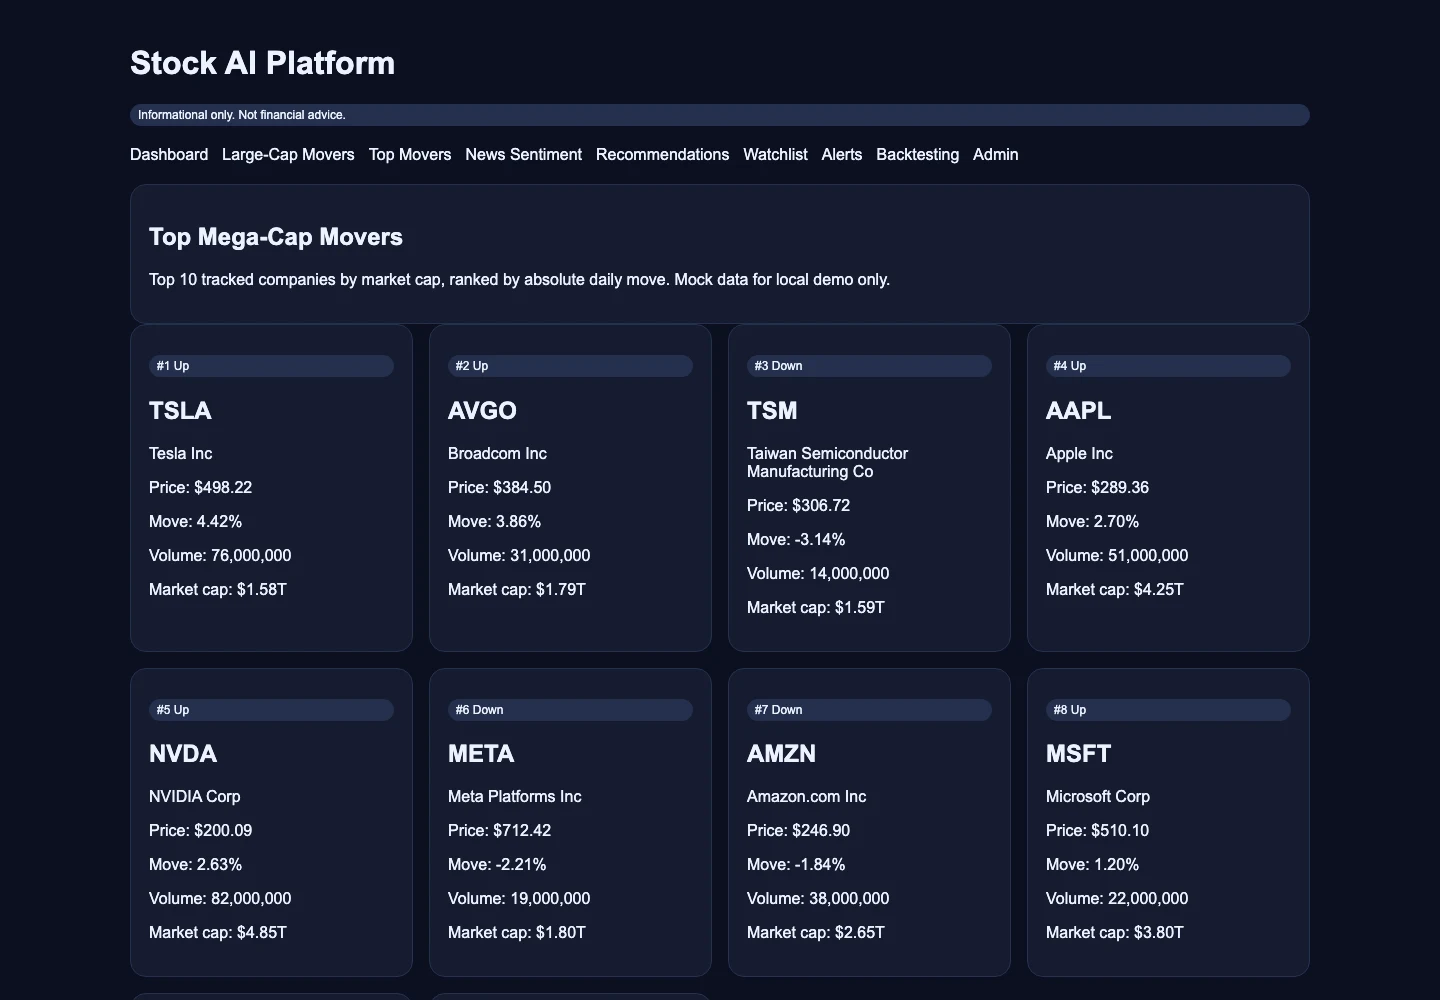Go to Alerts page
The width and height of the screenshot is (1440, 1000).
pos(842,154)
